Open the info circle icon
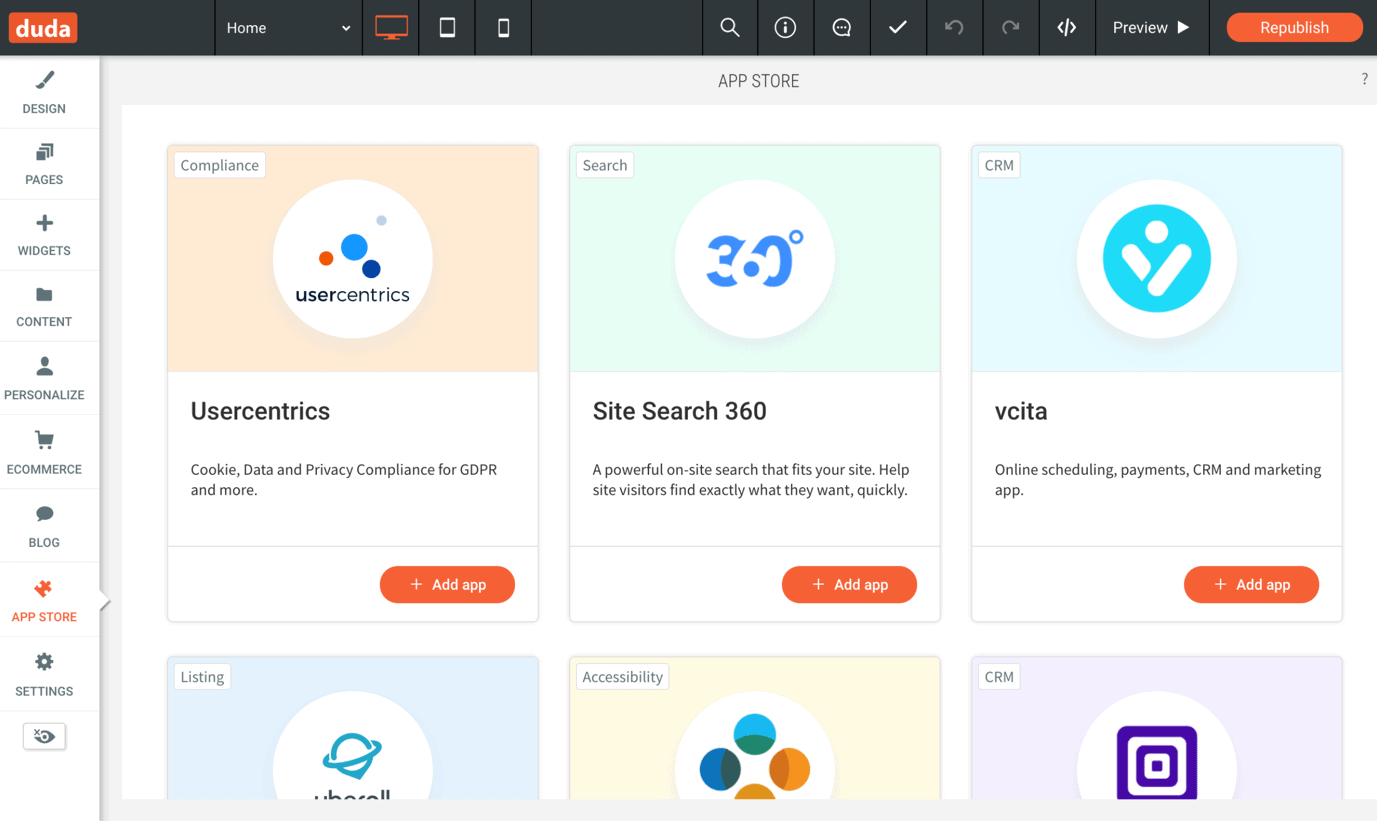This screenshot has height=821, width=1377. 786,28
